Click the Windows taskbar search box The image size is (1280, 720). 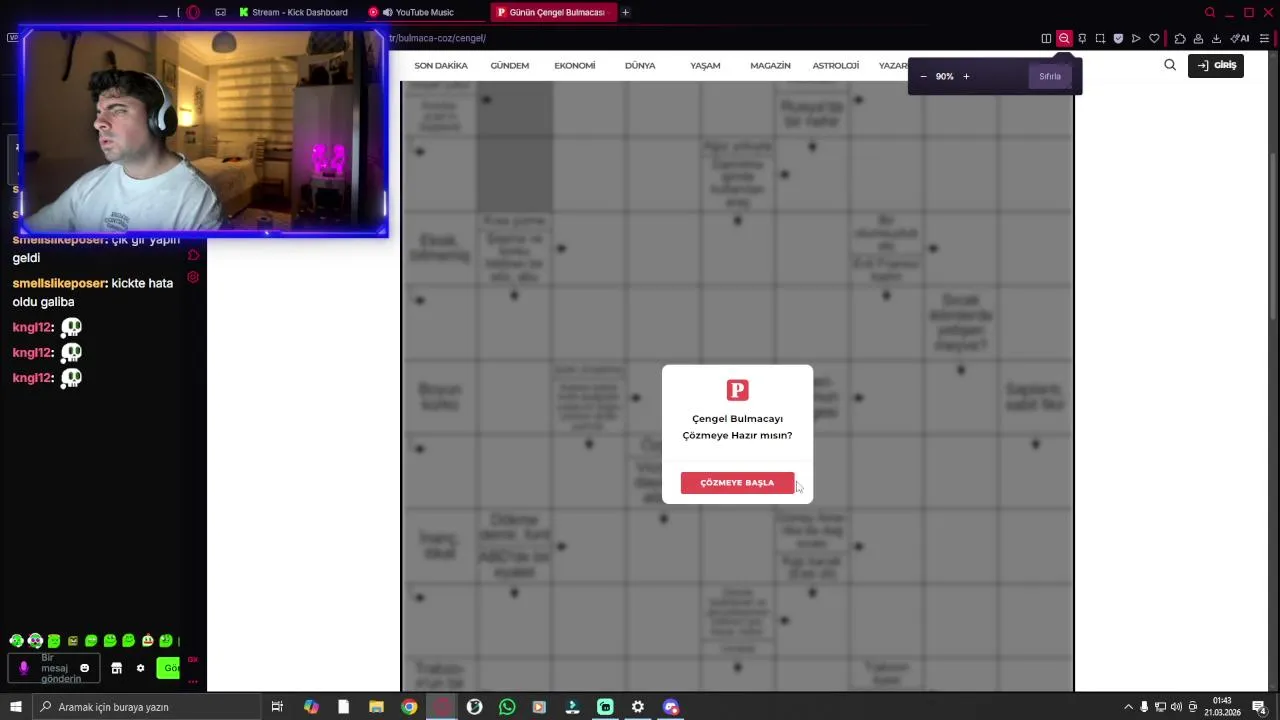click(x=148, y=707)
